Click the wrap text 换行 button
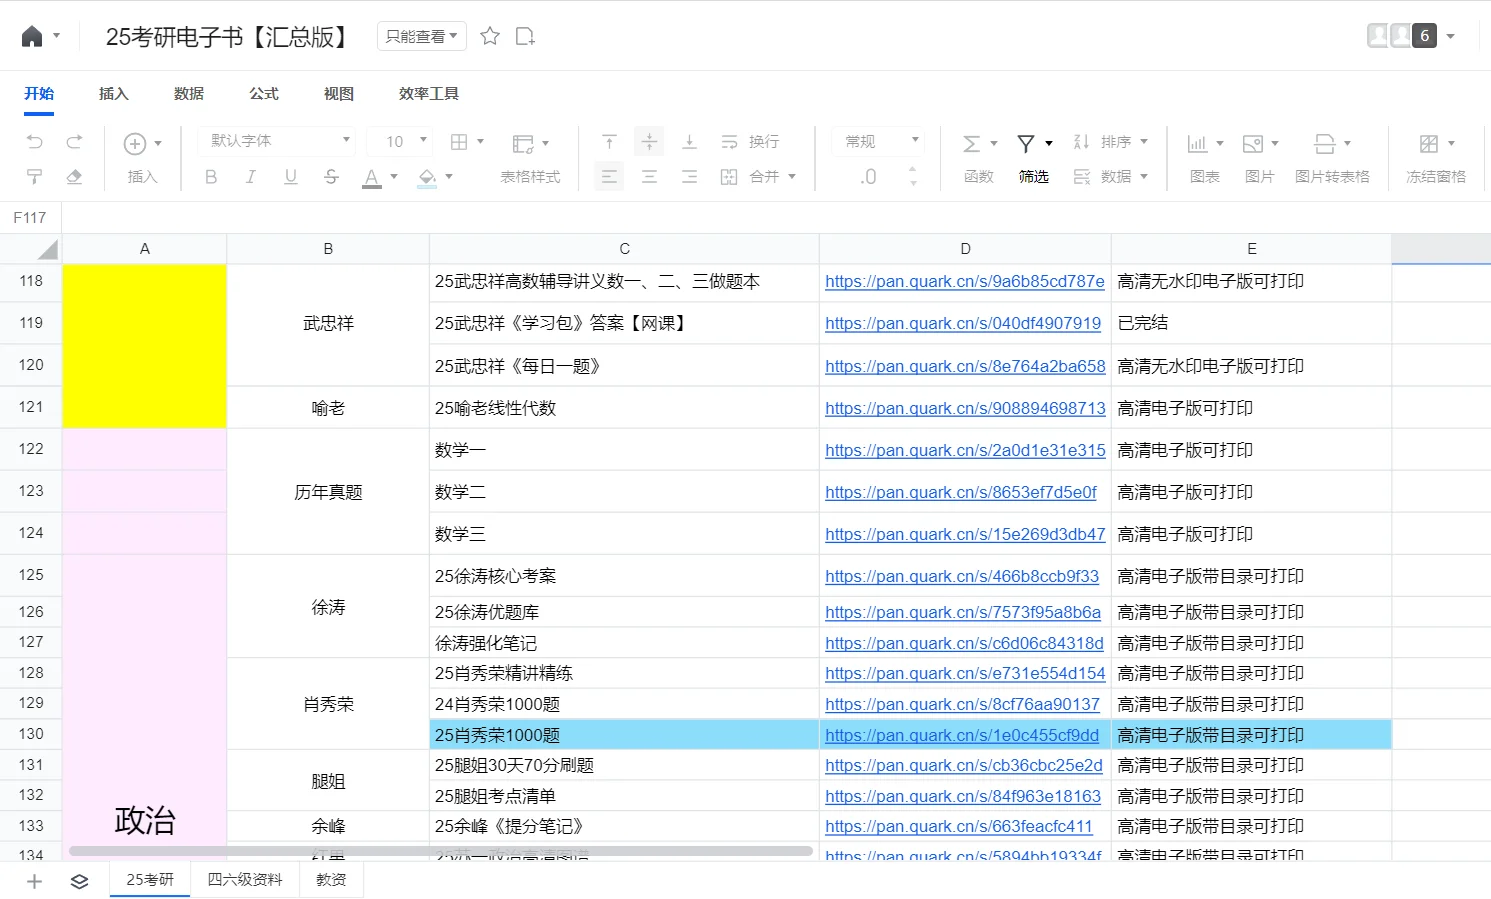Image resolution: width=1491 pixels, height=899 pixels. coord(750,142)
